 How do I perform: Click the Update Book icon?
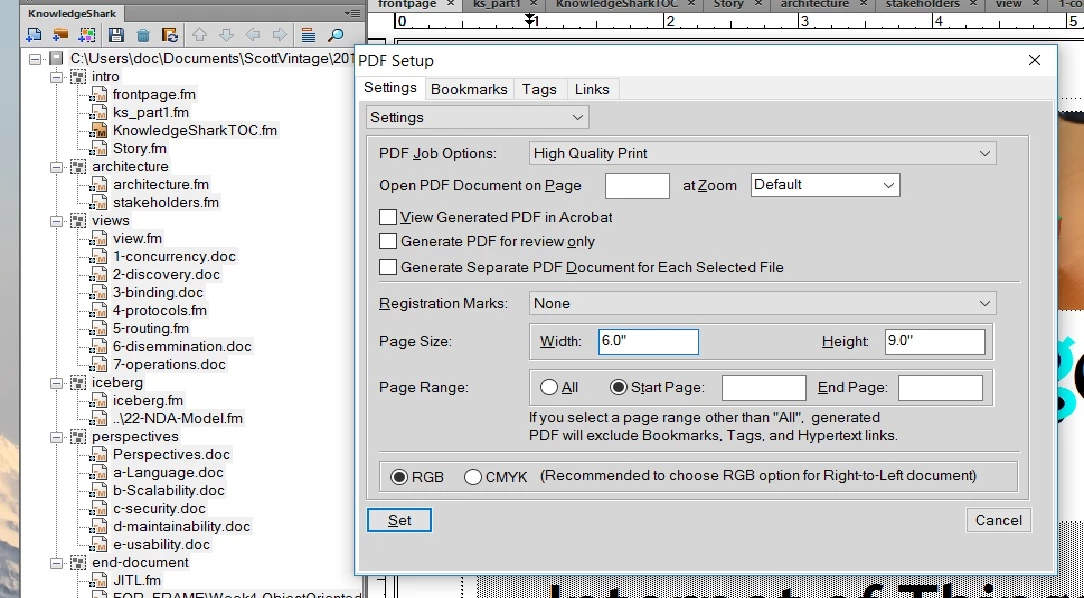point(170,35)
